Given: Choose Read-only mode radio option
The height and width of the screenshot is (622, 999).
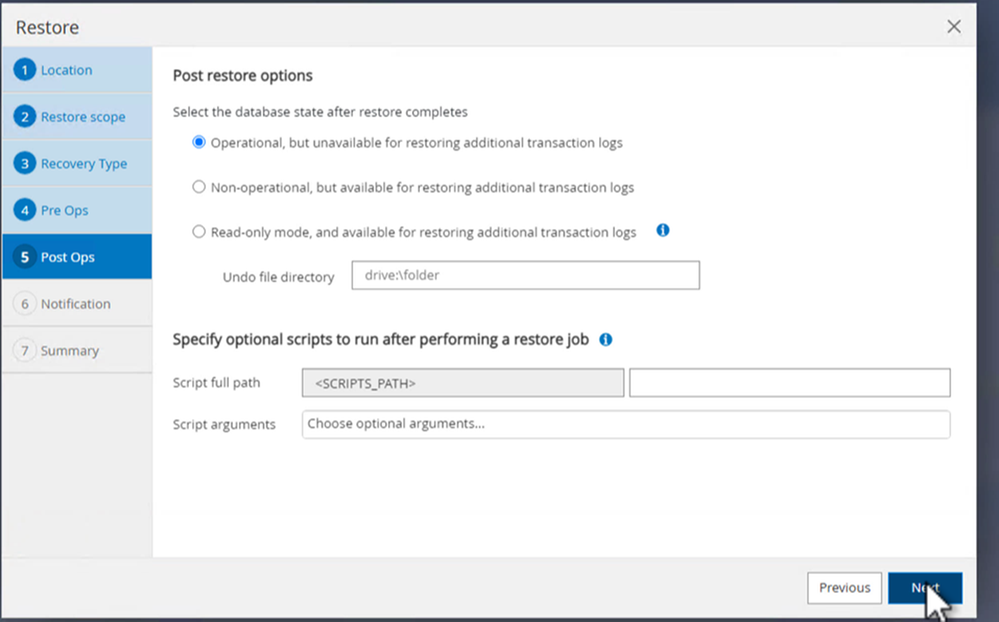Looking at the screenshot, I should 199,232.
